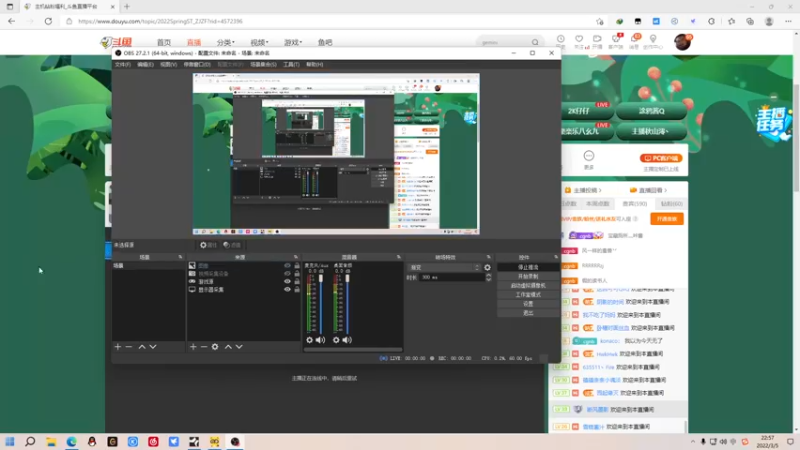Image resolution: width=800 pixels, height=450 pixels.
Task: Expand the 视频 dropdown in Douyu navigation
Action: pos(259,42)
